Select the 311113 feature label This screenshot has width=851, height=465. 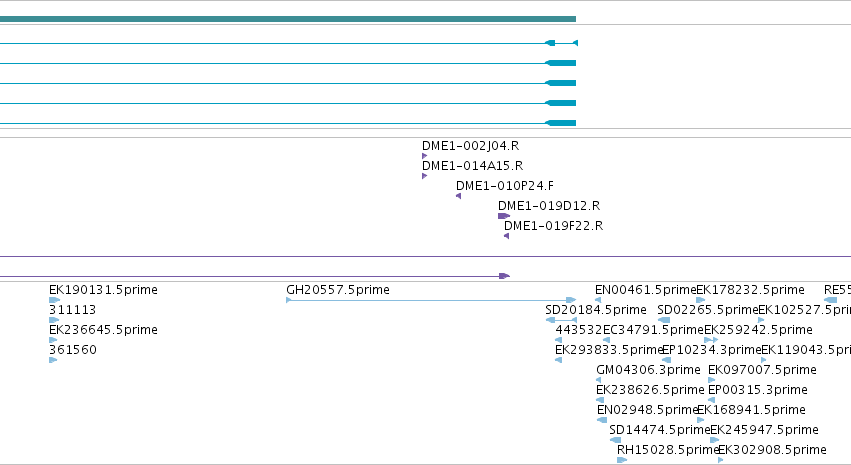[72, 310]
